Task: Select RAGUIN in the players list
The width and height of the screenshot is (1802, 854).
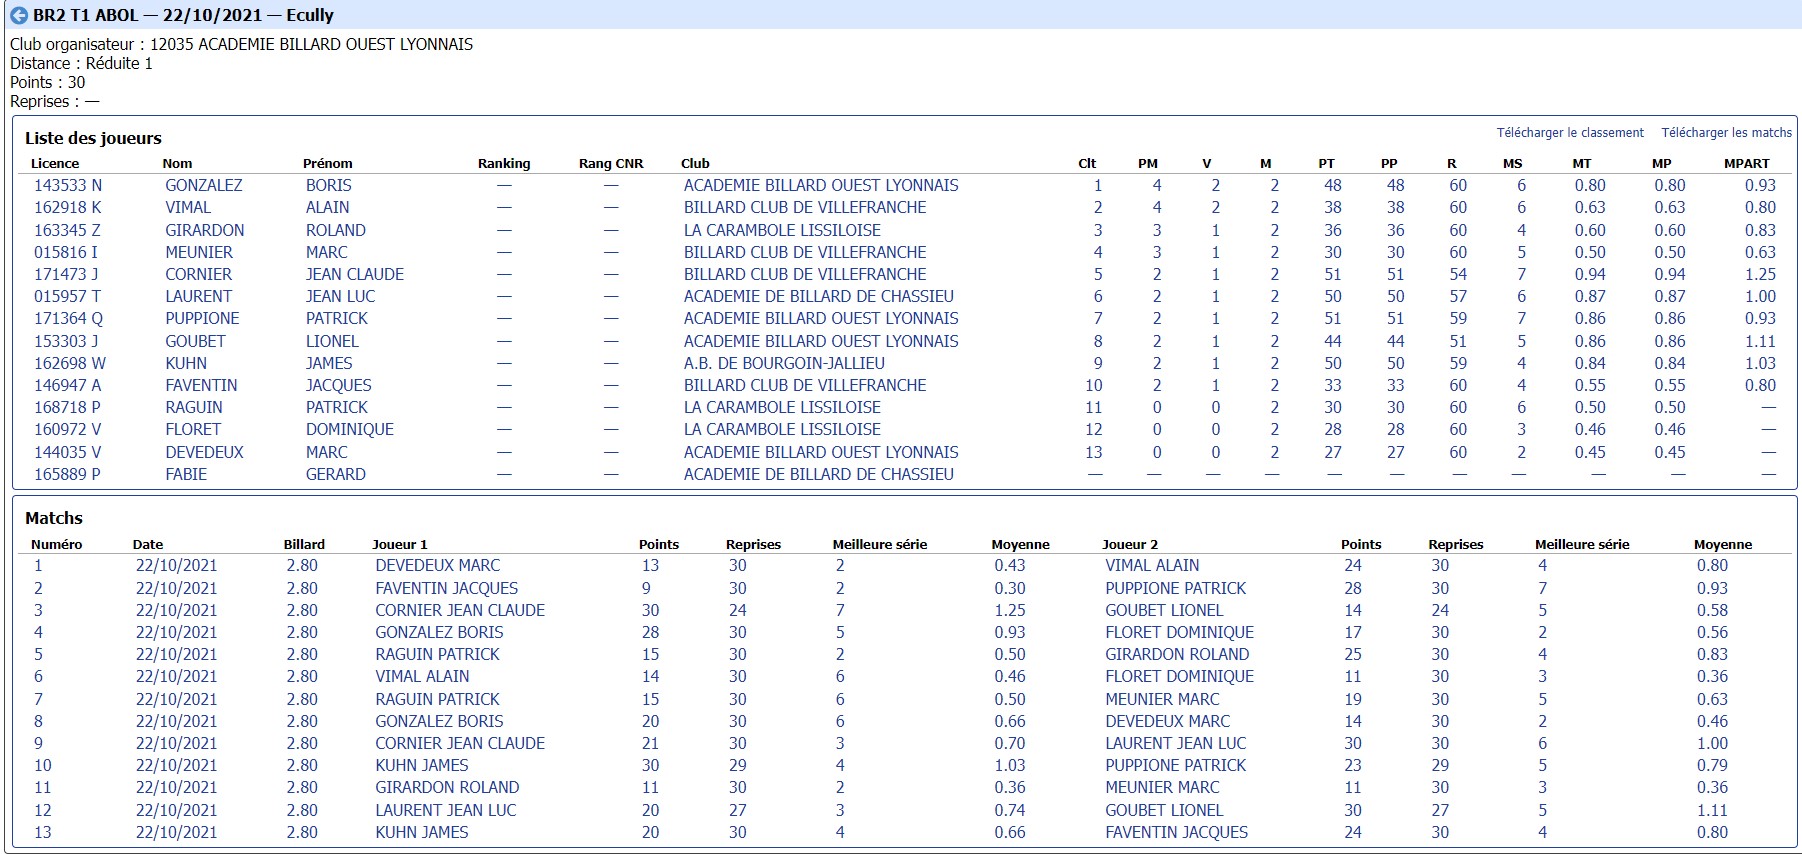Action: click(x=194, y=407)
